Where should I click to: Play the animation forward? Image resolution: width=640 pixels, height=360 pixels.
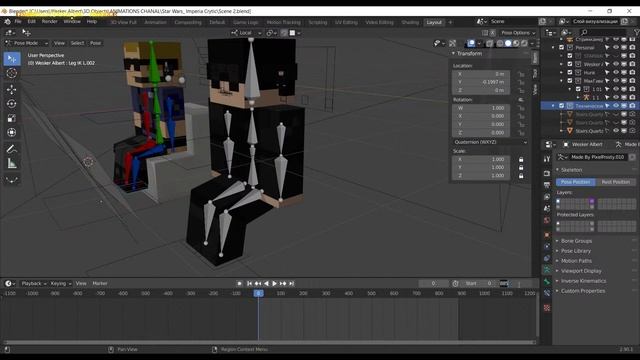pos(275,283)
